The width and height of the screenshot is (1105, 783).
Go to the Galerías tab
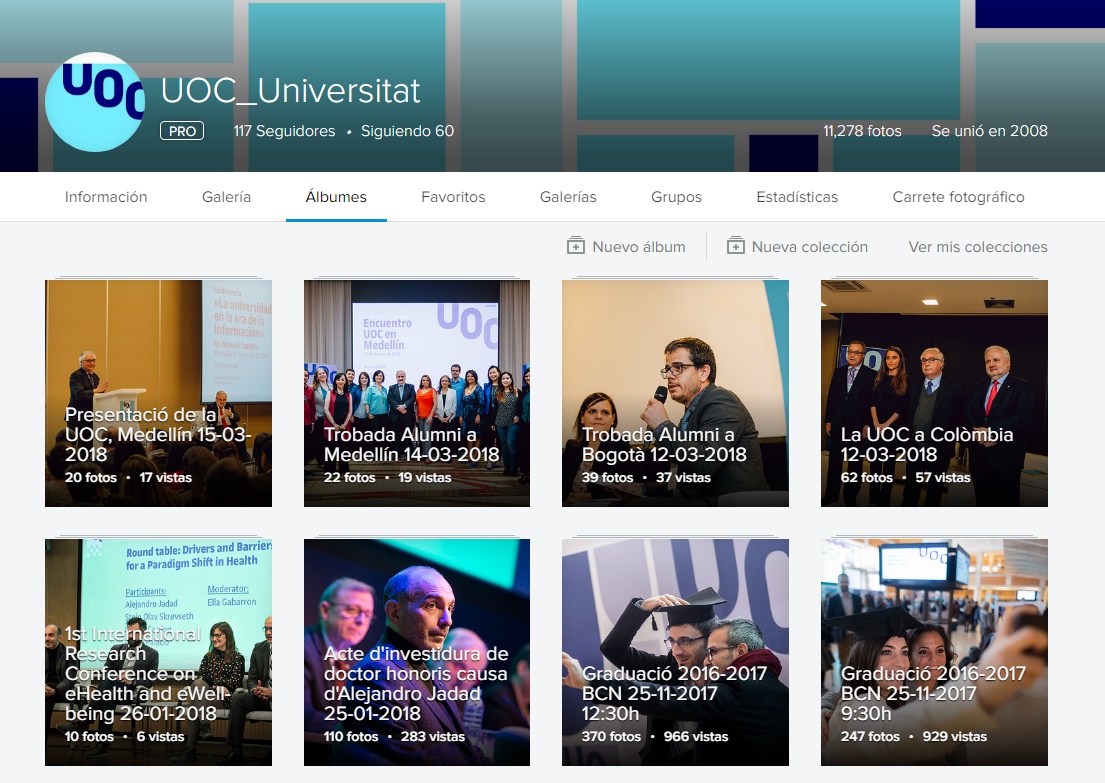point(568,197)
